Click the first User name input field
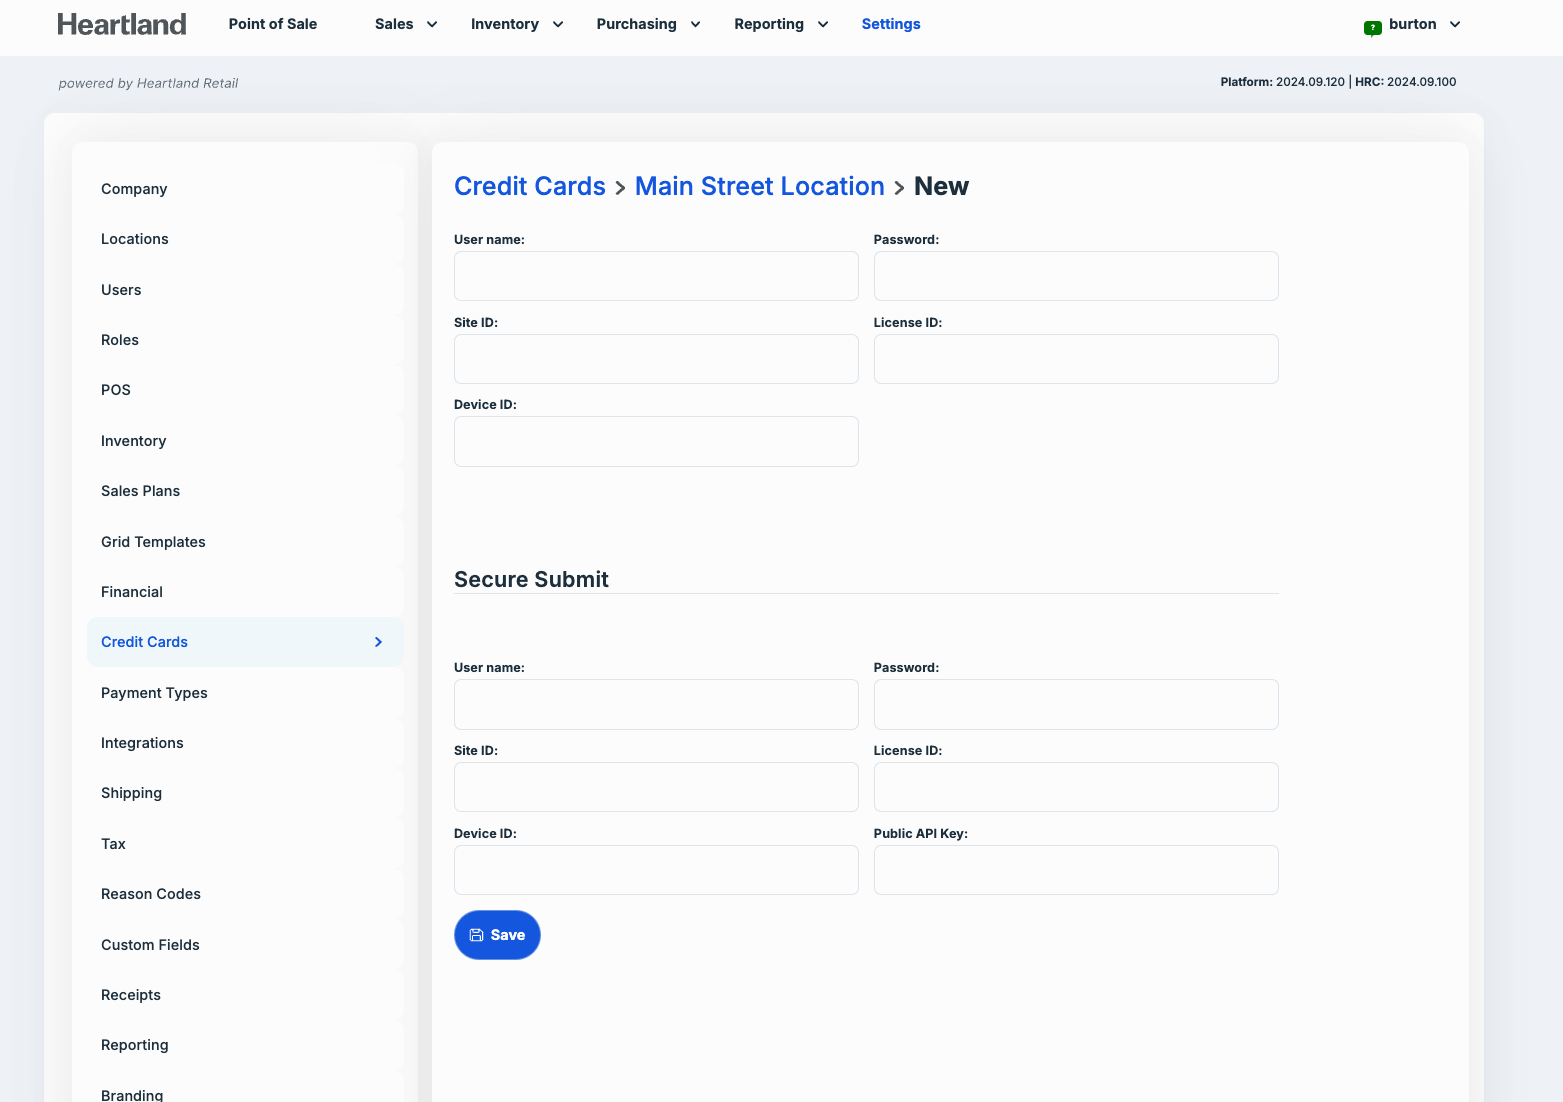 (656, 276)
